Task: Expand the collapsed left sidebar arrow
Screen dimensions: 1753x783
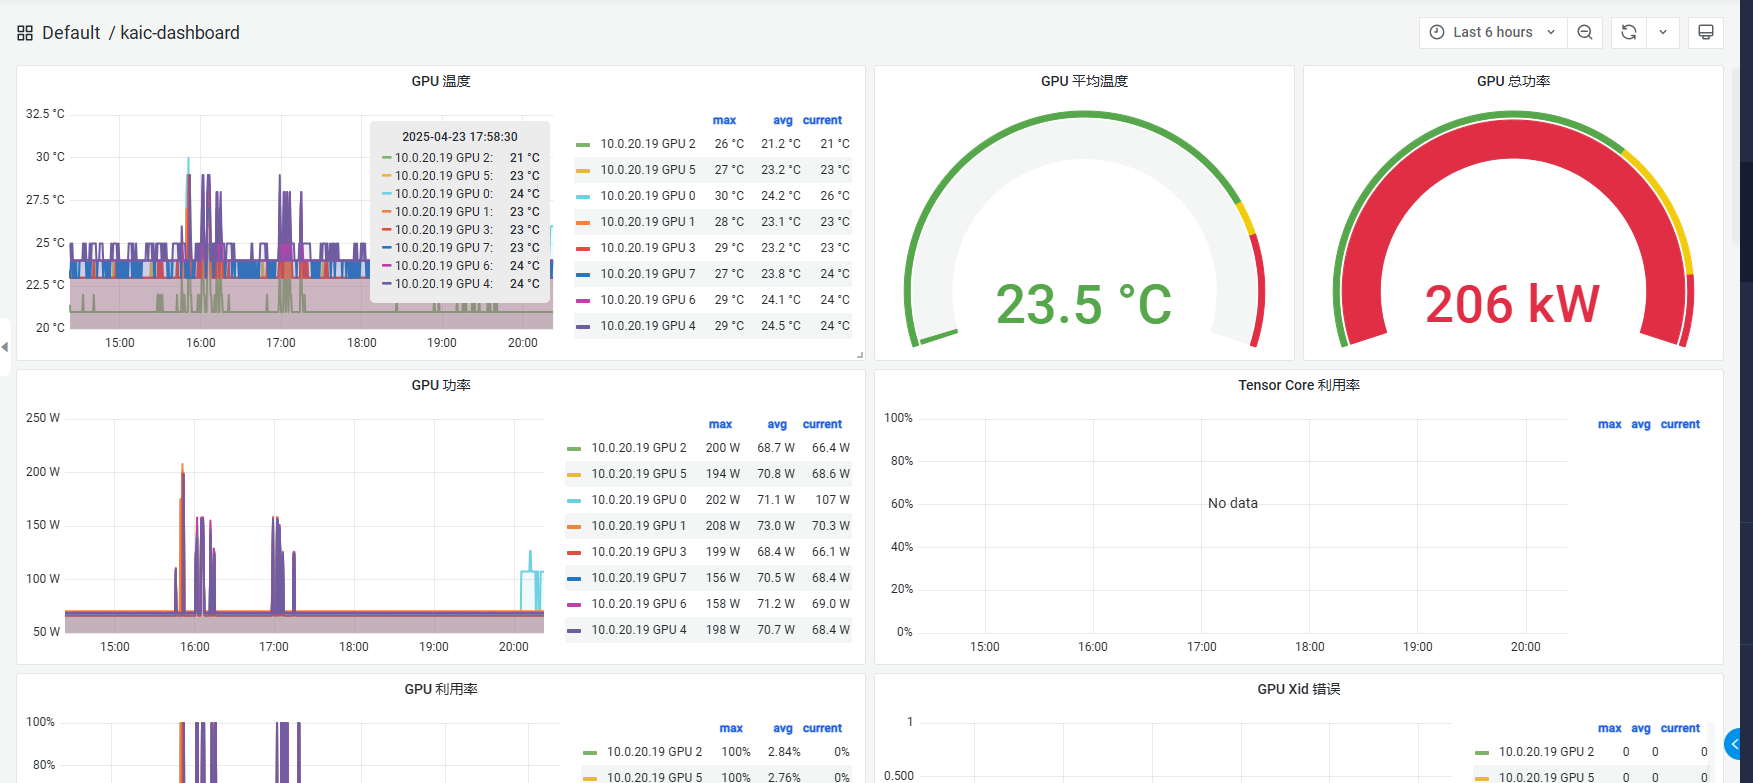Action: 5,347
